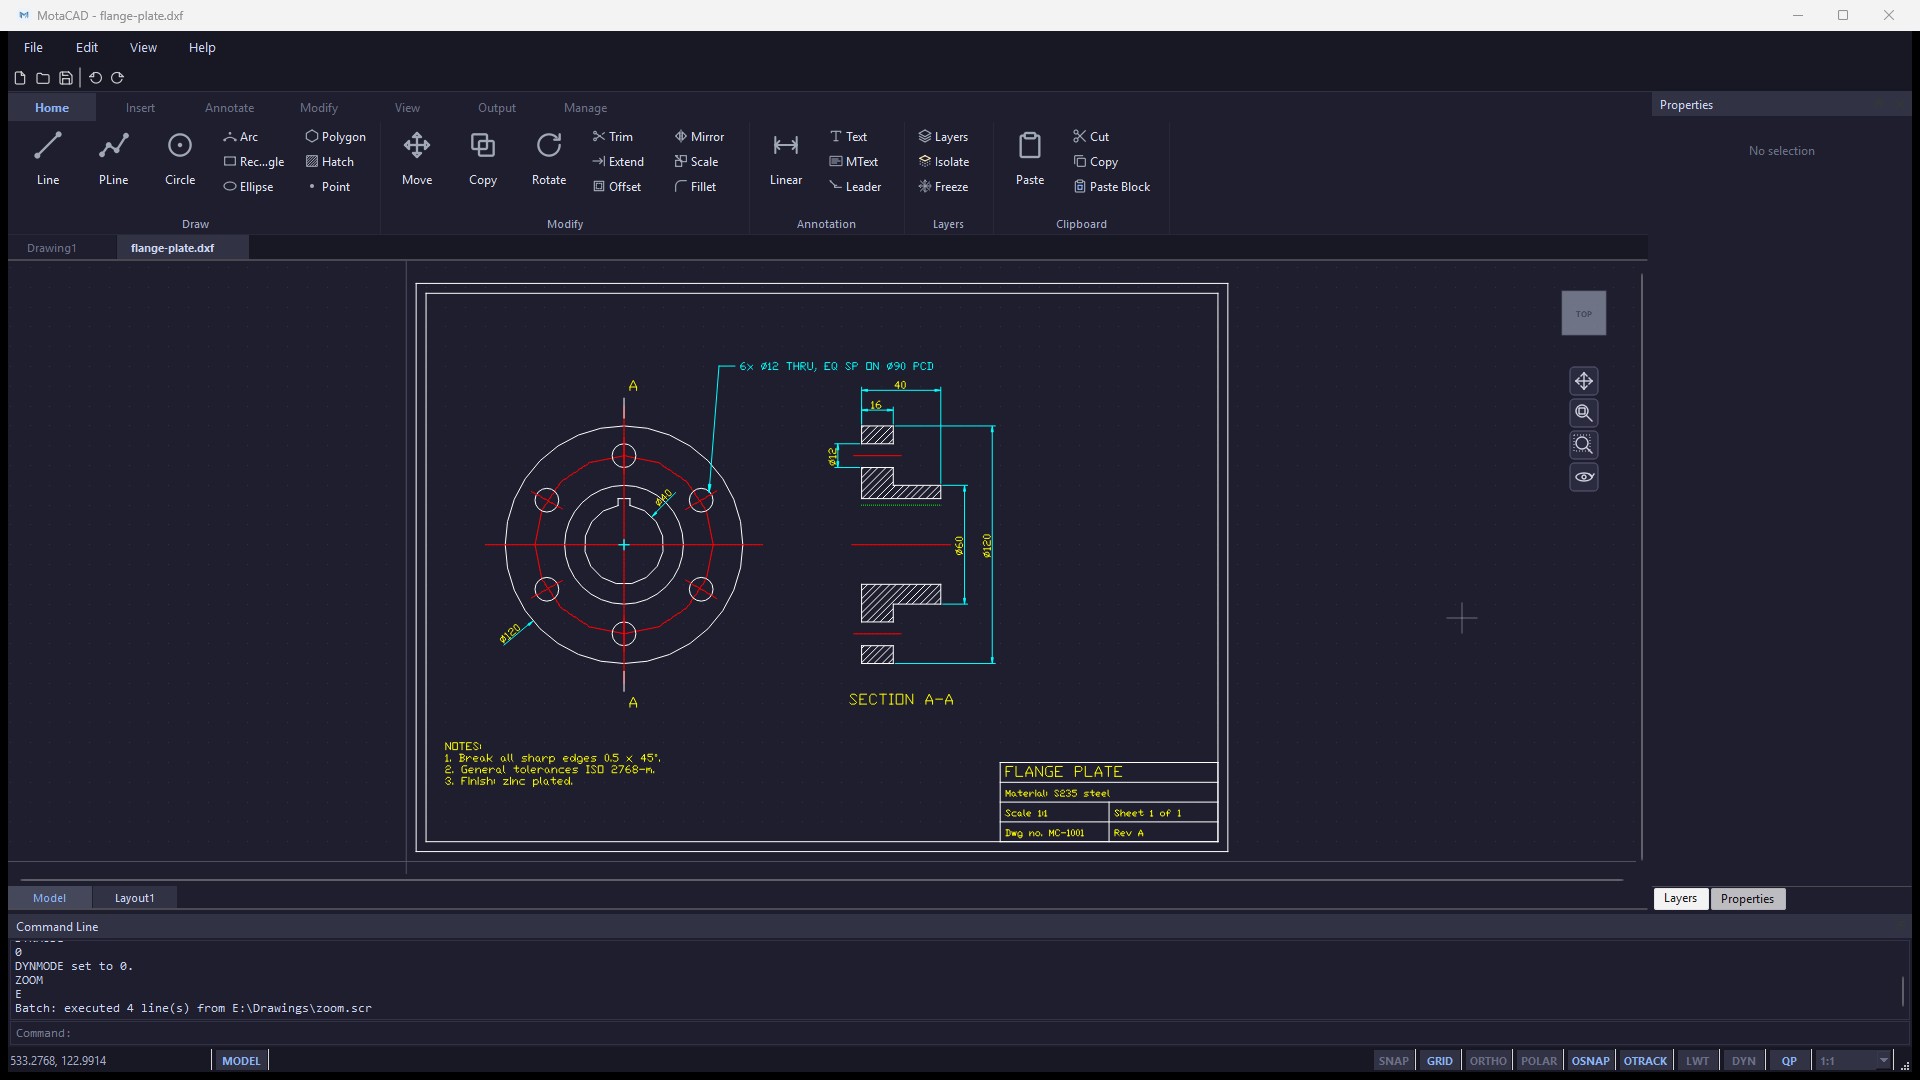This screenshot has height=1080, width=1920.
Task: Pick the ribbon Copy modify tool
Action: pyautogui.click(x=483, y=159)
